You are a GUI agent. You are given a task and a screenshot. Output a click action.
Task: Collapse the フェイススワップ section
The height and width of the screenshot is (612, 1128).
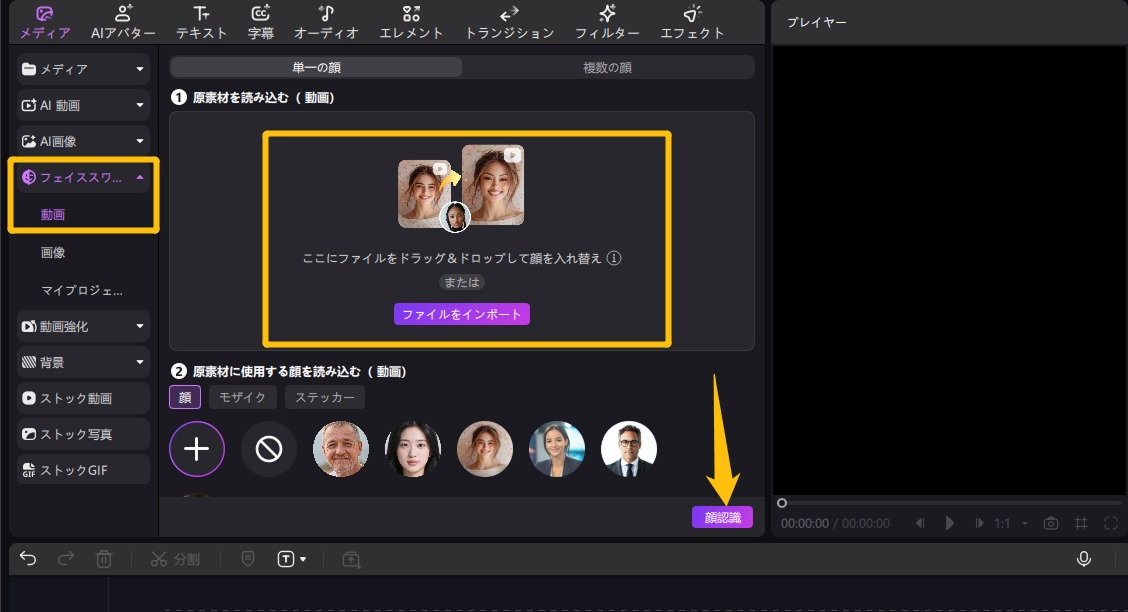pos(142,177)
